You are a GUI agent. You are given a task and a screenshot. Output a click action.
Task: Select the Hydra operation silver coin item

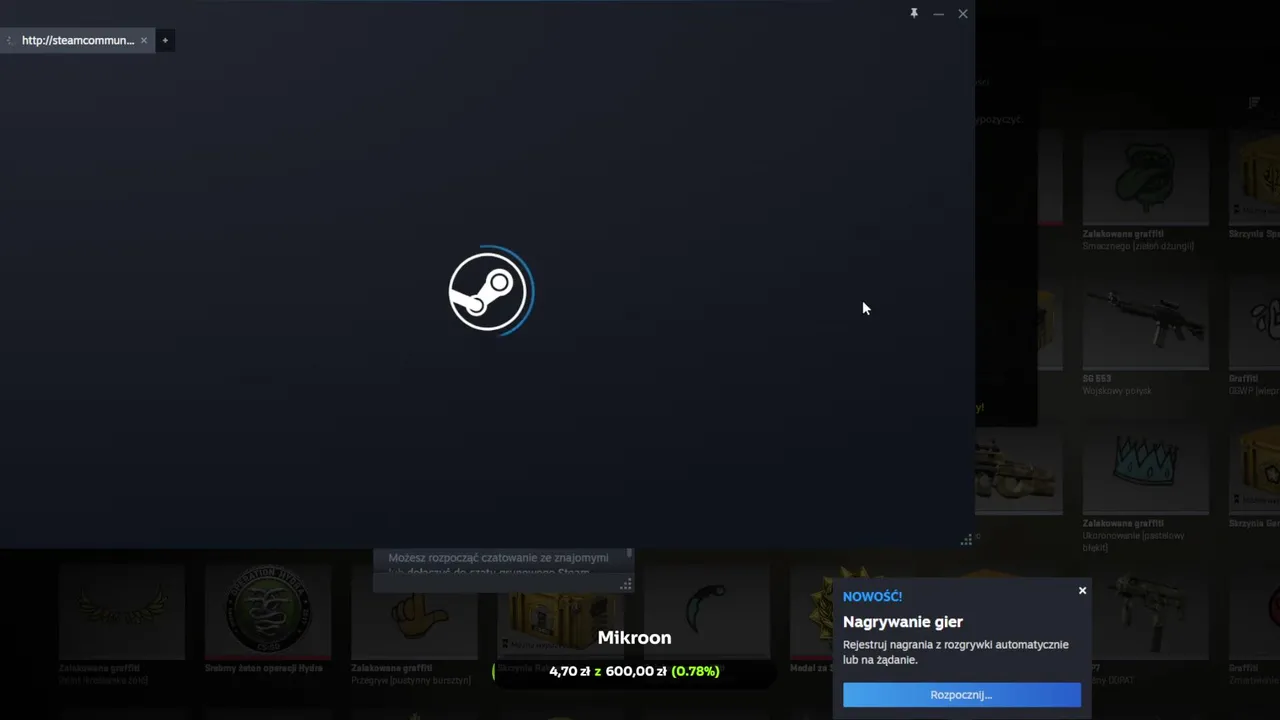pyautogui.click(x=267, y=612)
